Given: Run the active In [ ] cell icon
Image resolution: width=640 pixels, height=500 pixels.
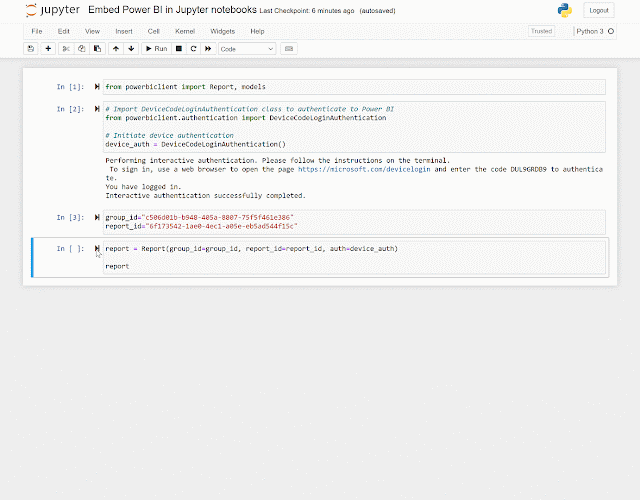Looking at the screenshot, I should pos(97,248).
